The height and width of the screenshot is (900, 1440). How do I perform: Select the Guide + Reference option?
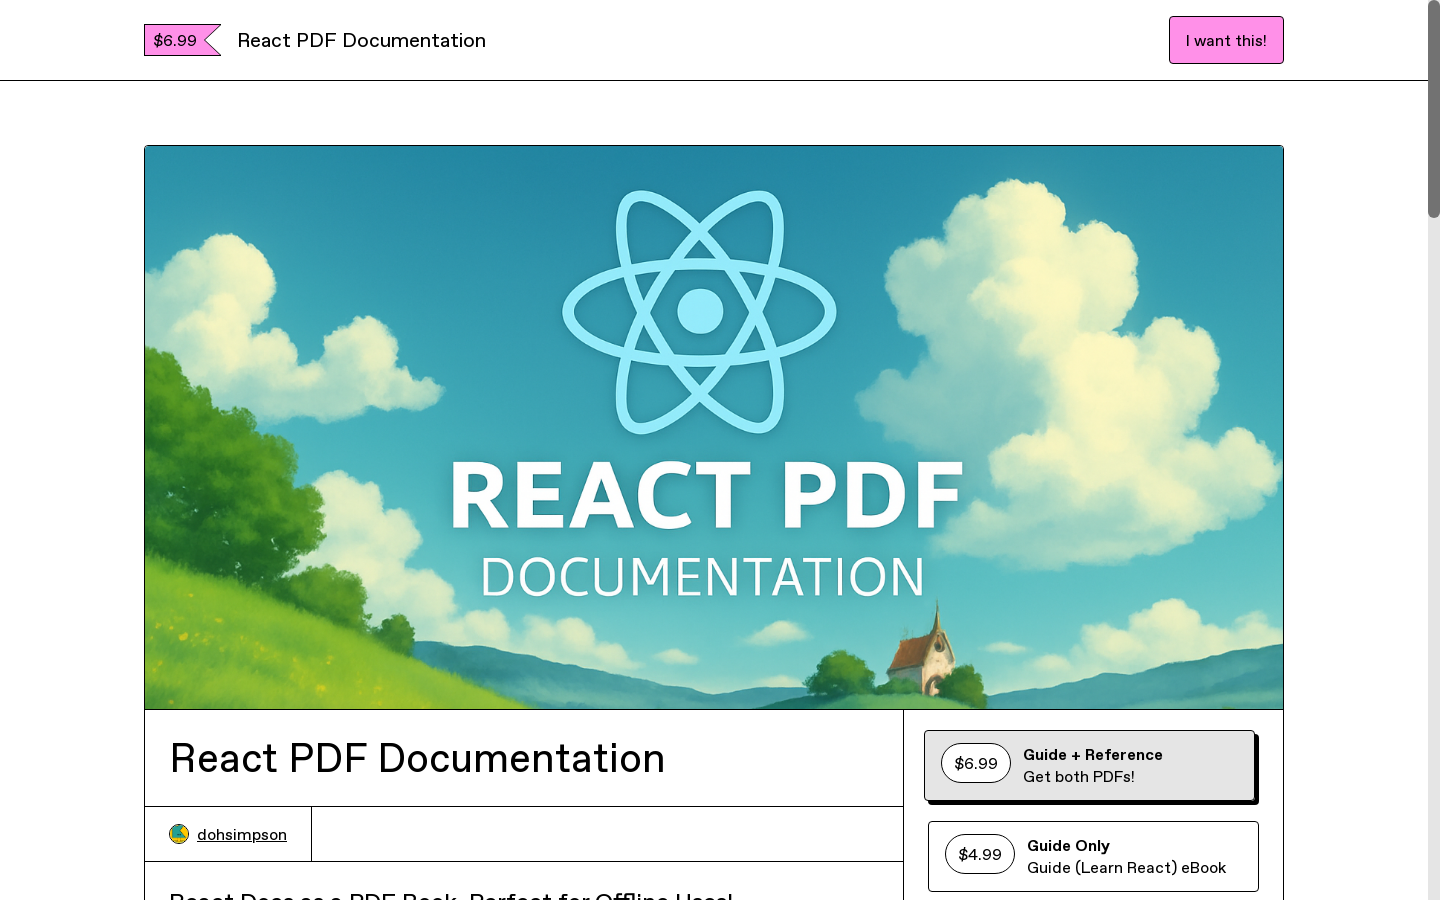(1089, 765)
